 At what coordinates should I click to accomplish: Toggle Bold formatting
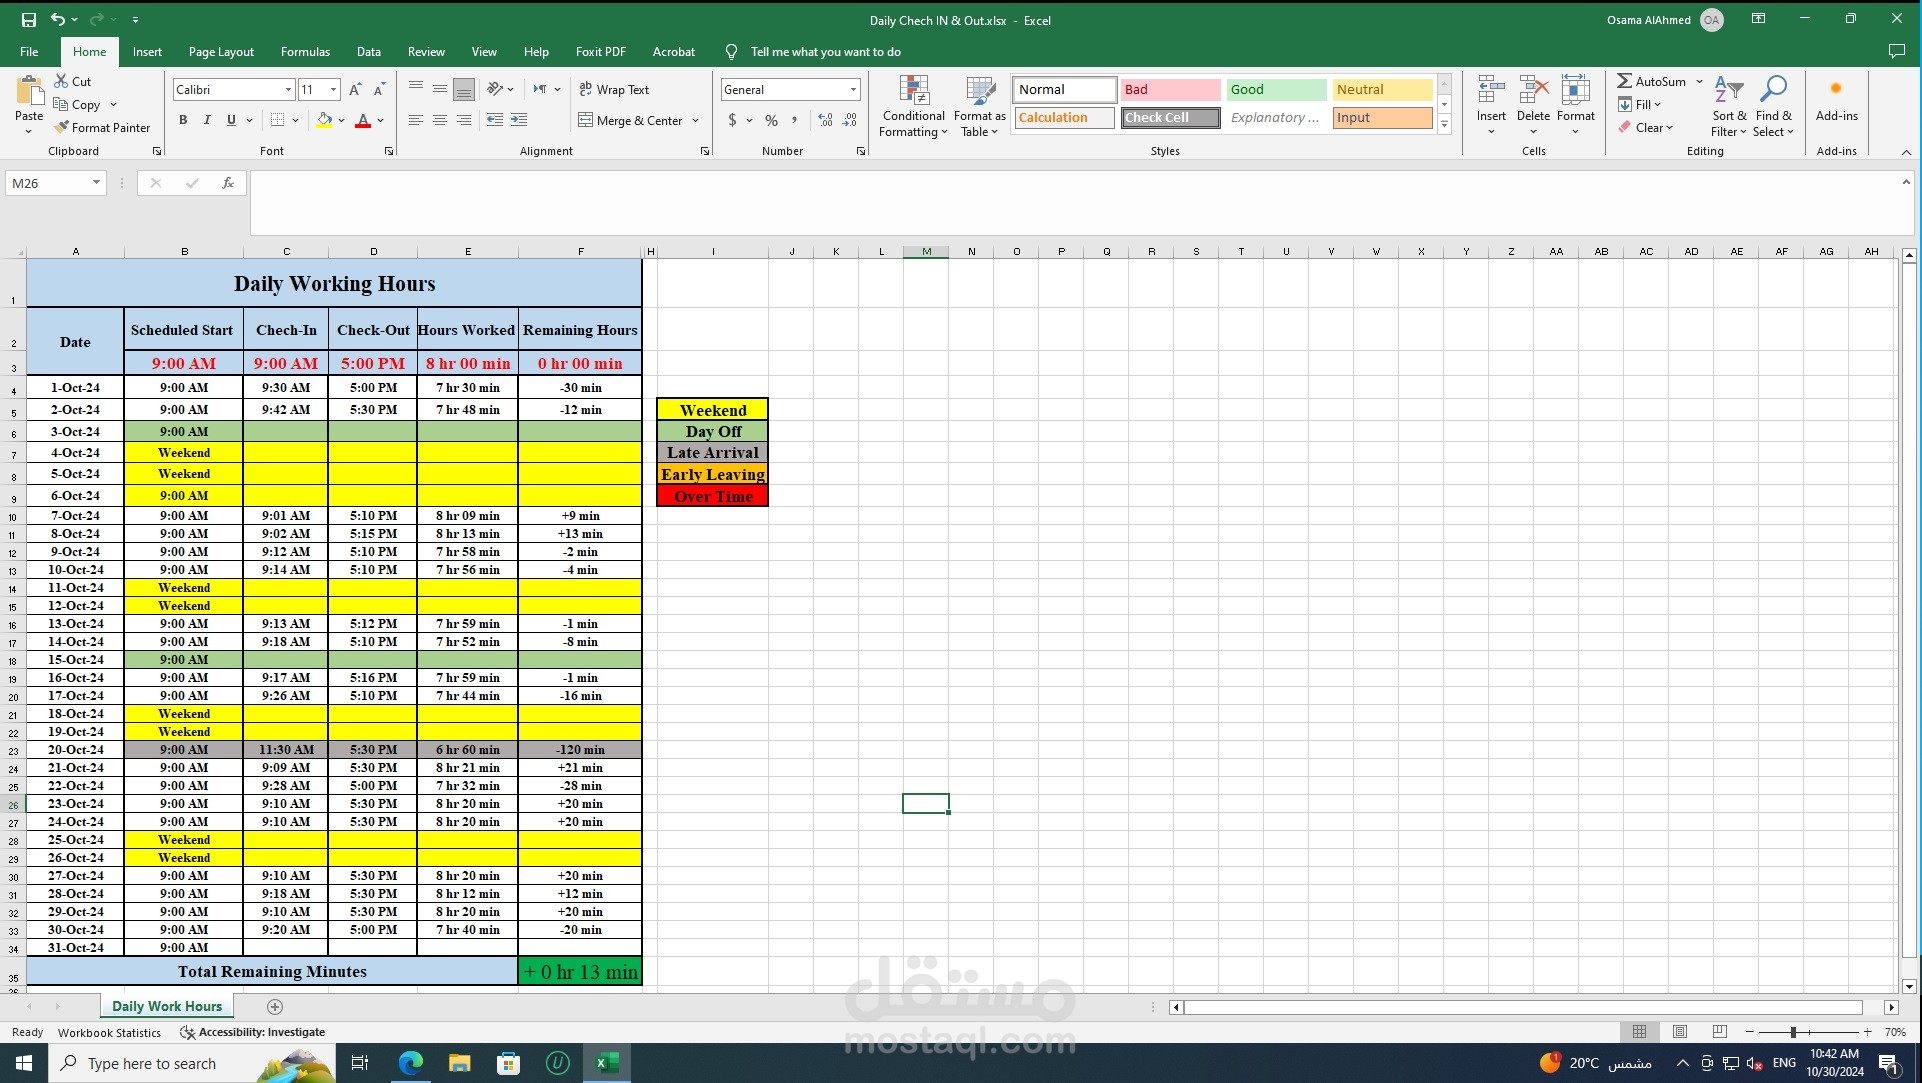tap(183, 120)
